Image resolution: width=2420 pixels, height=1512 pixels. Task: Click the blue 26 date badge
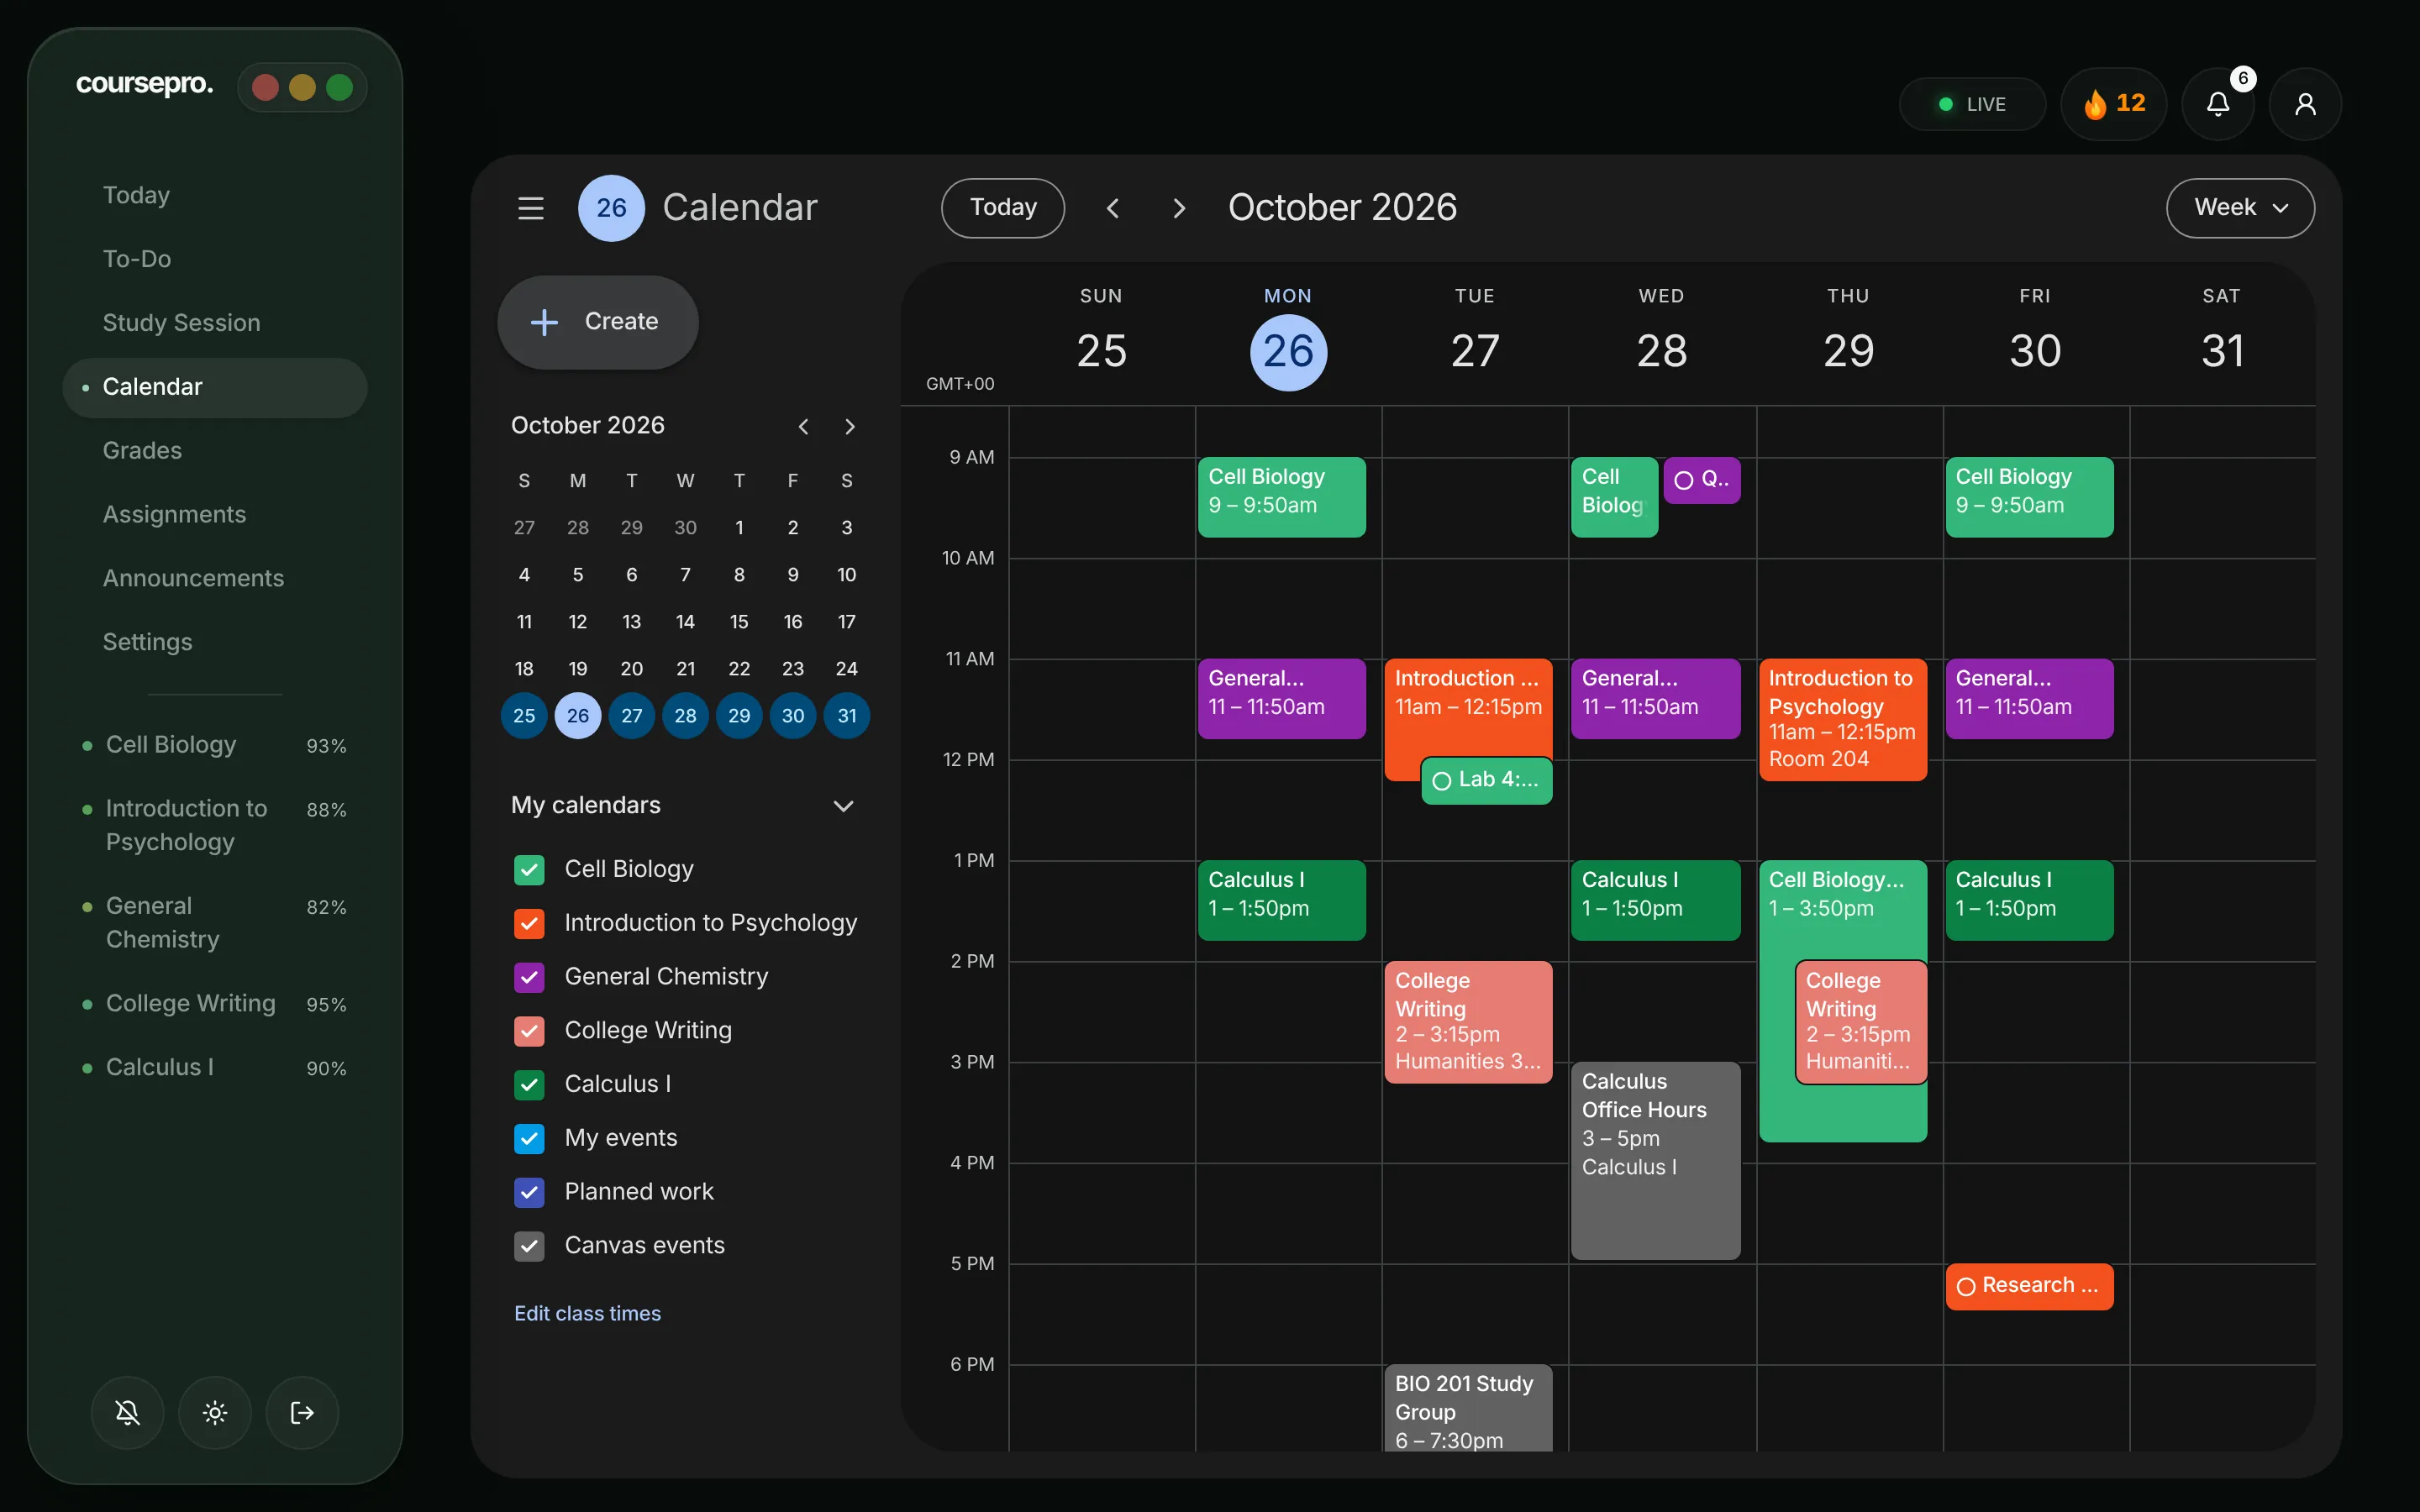point(611,208)
